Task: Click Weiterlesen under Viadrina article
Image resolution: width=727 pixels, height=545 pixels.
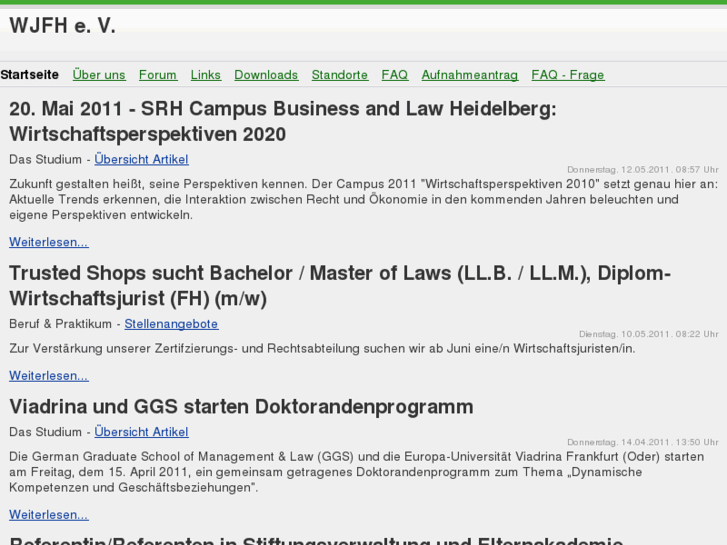Action: [49, 514]
